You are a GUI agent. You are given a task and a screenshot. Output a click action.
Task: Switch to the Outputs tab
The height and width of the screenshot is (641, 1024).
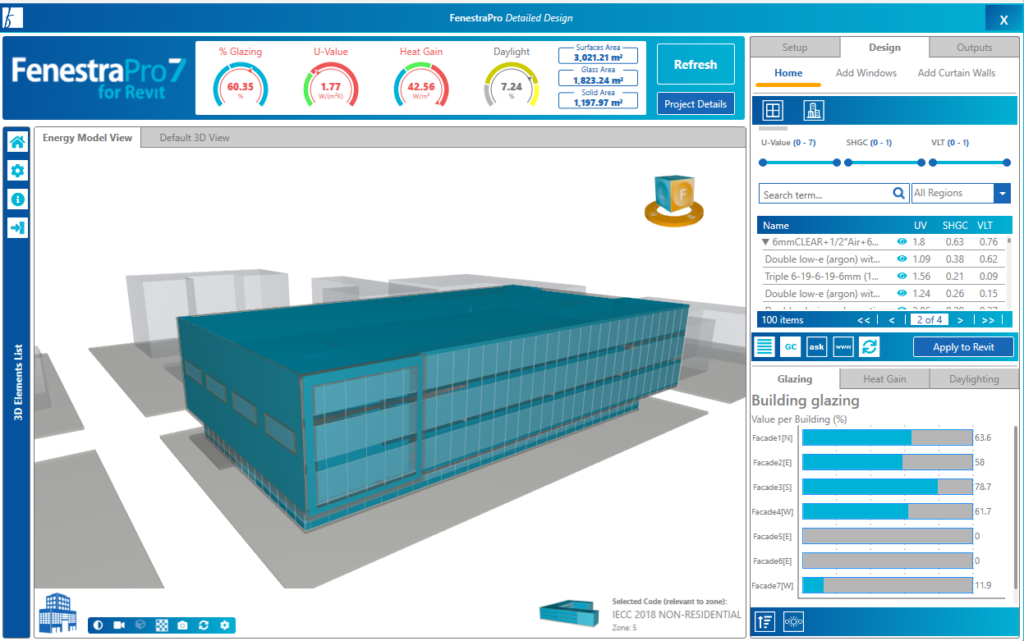(974, 48)
